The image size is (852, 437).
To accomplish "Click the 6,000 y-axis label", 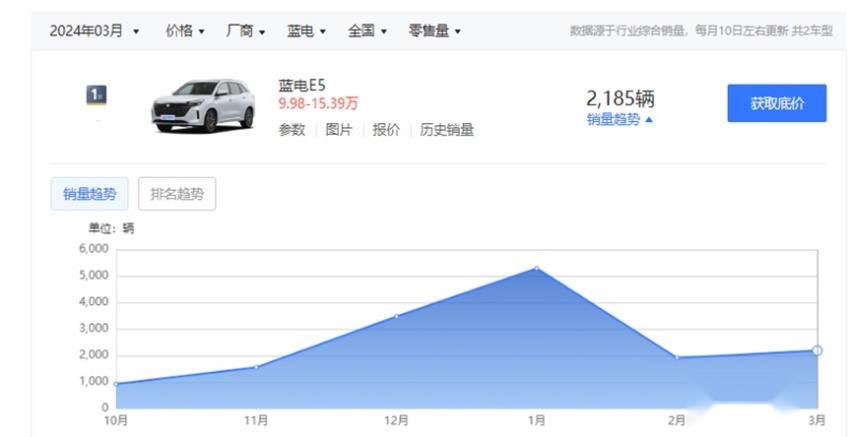I will [x=95, y=249].
